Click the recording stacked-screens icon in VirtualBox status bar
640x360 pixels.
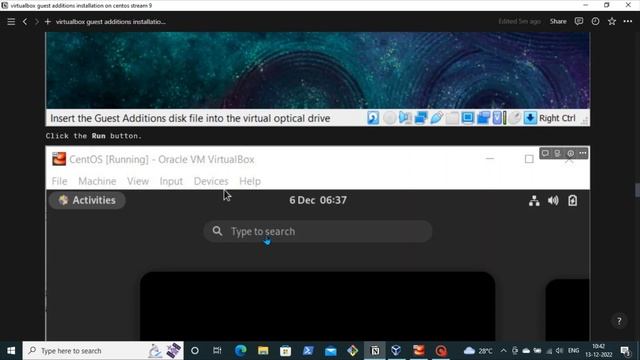coord(483,118)
